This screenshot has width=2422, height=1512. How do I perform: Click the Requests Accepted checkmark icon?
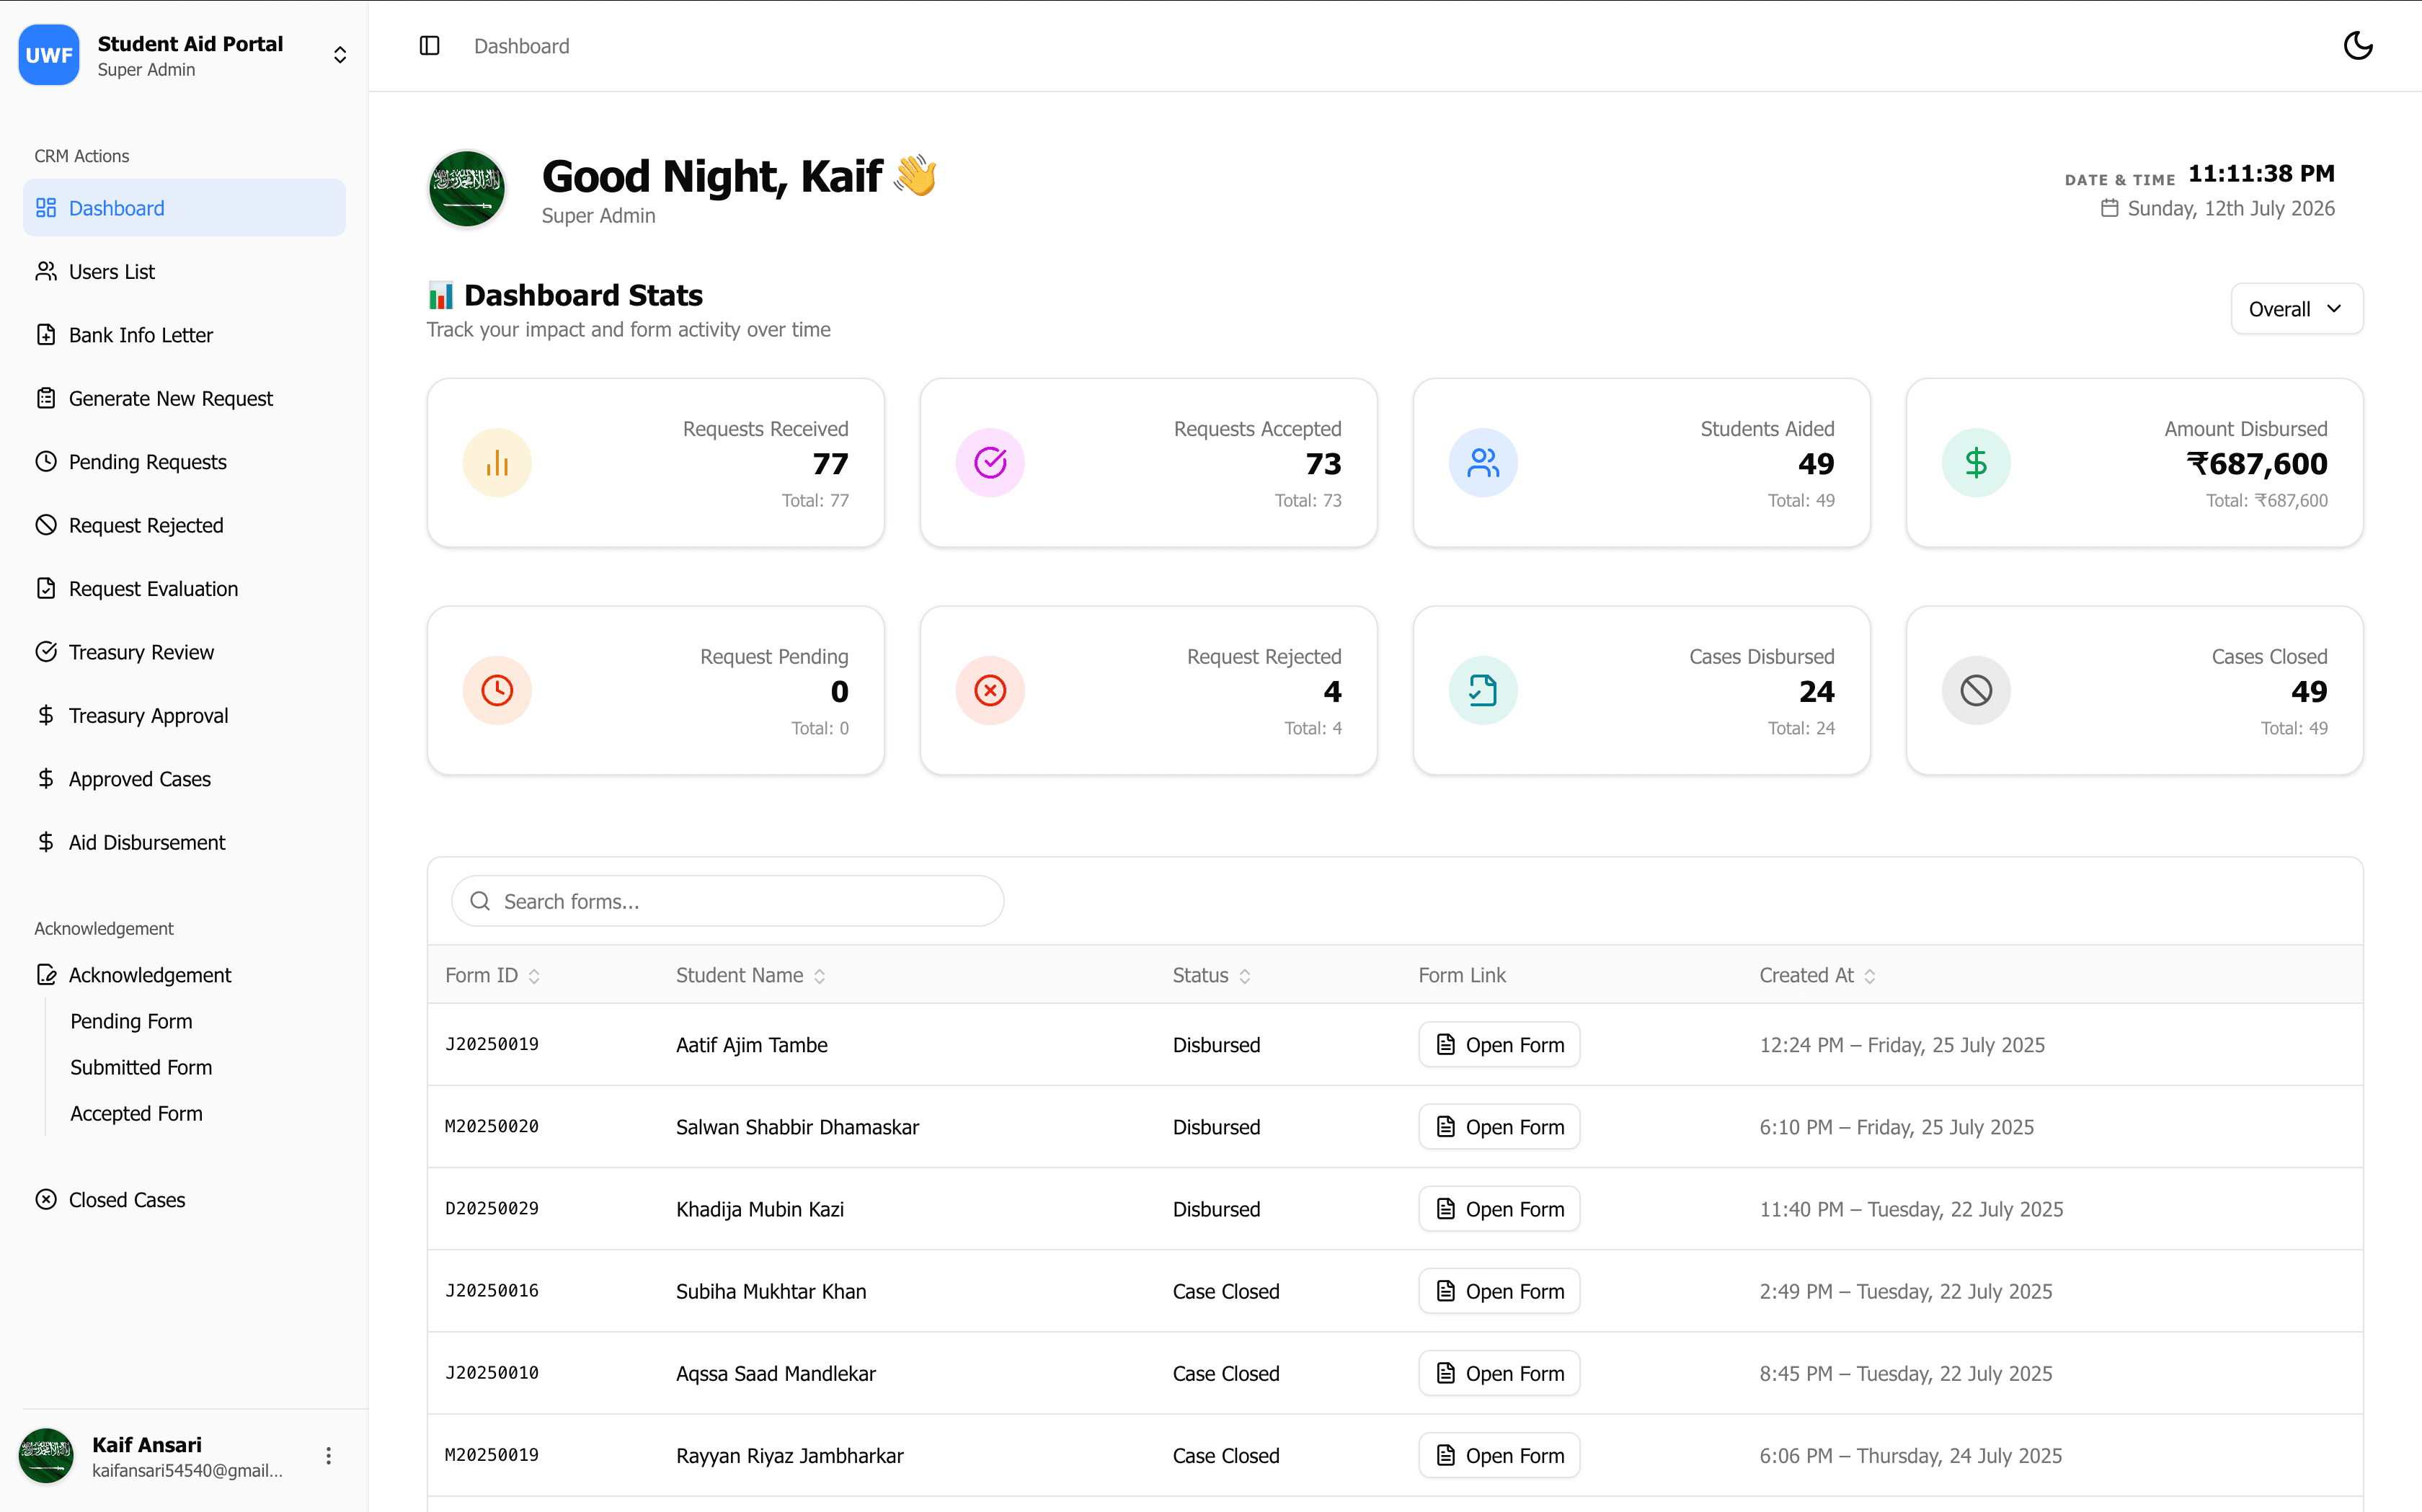point(990,463)
